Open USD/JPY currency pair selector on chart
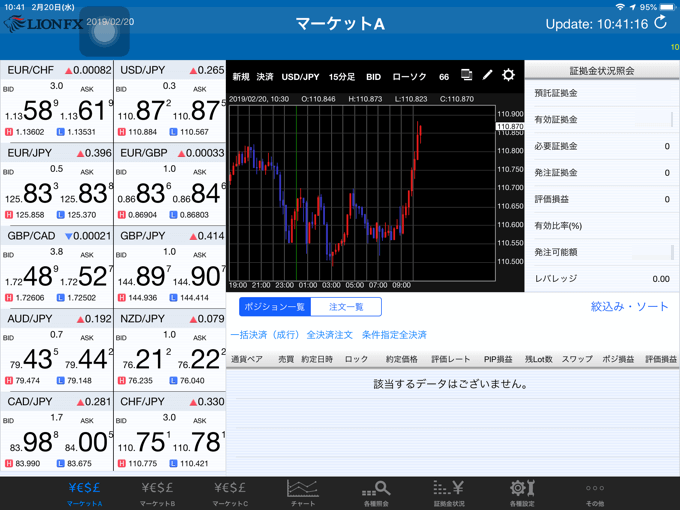 300,77
